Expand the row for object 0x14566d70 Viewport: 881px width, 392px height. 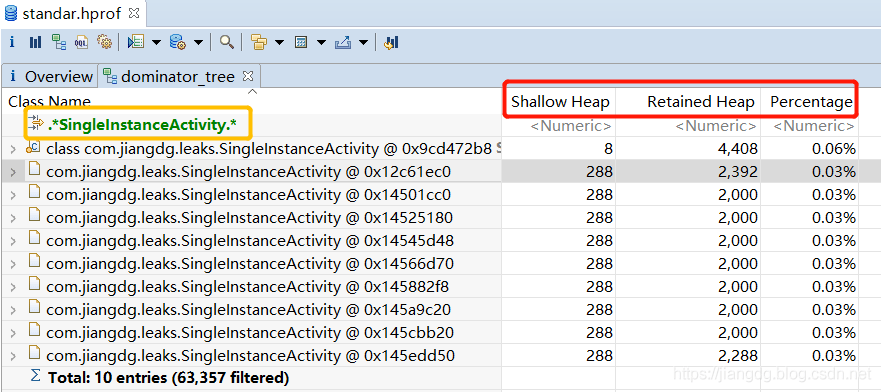coord(13,264)
